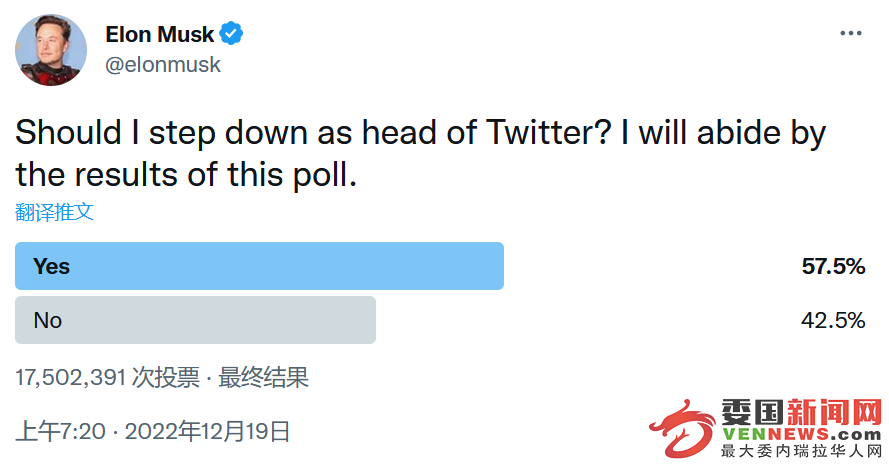Click the 最终结果 final results label
The height and width of the screenshot is (466, 889).
click(264, 377)
